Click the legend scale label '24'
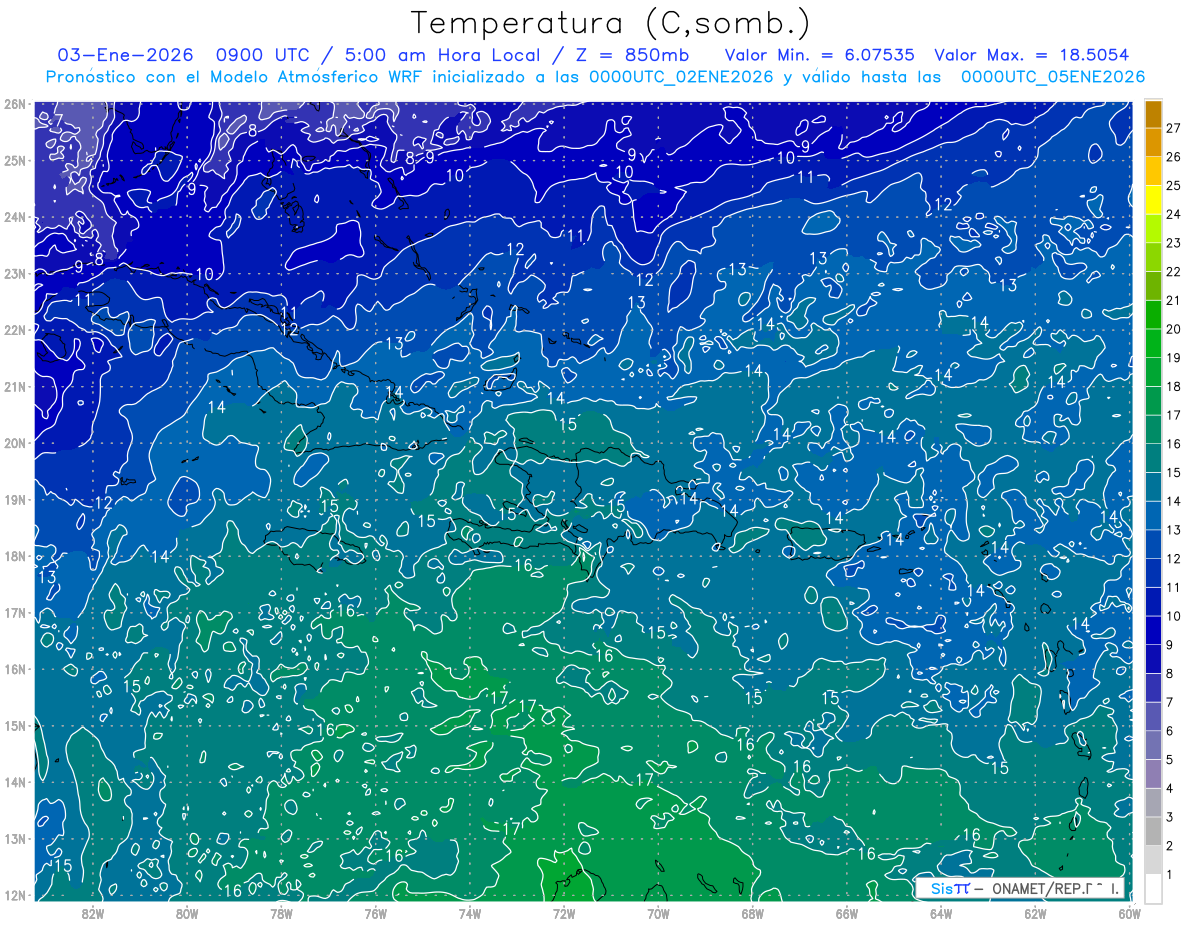The height and width of the screenshot is (927, 1200). pyautogui.click(x=1174, y=214)
